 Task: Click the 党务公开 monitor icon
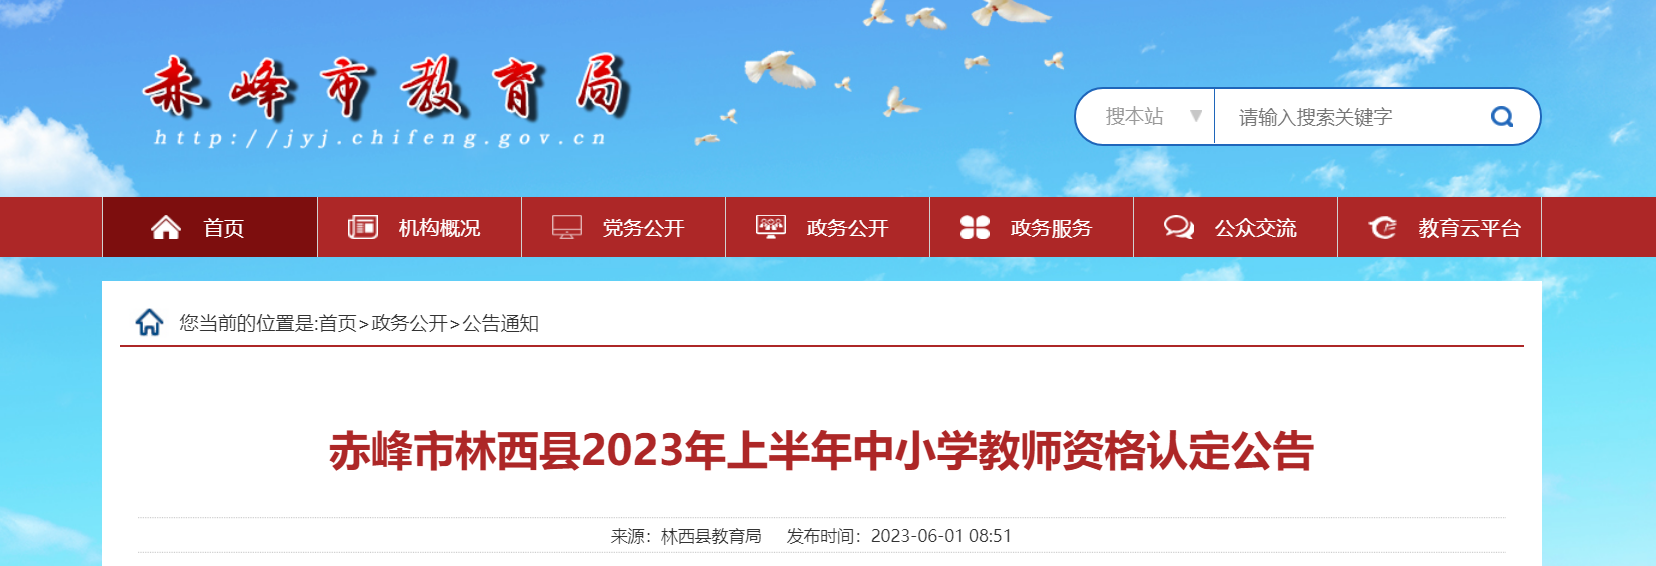click(x=567, y=228)
